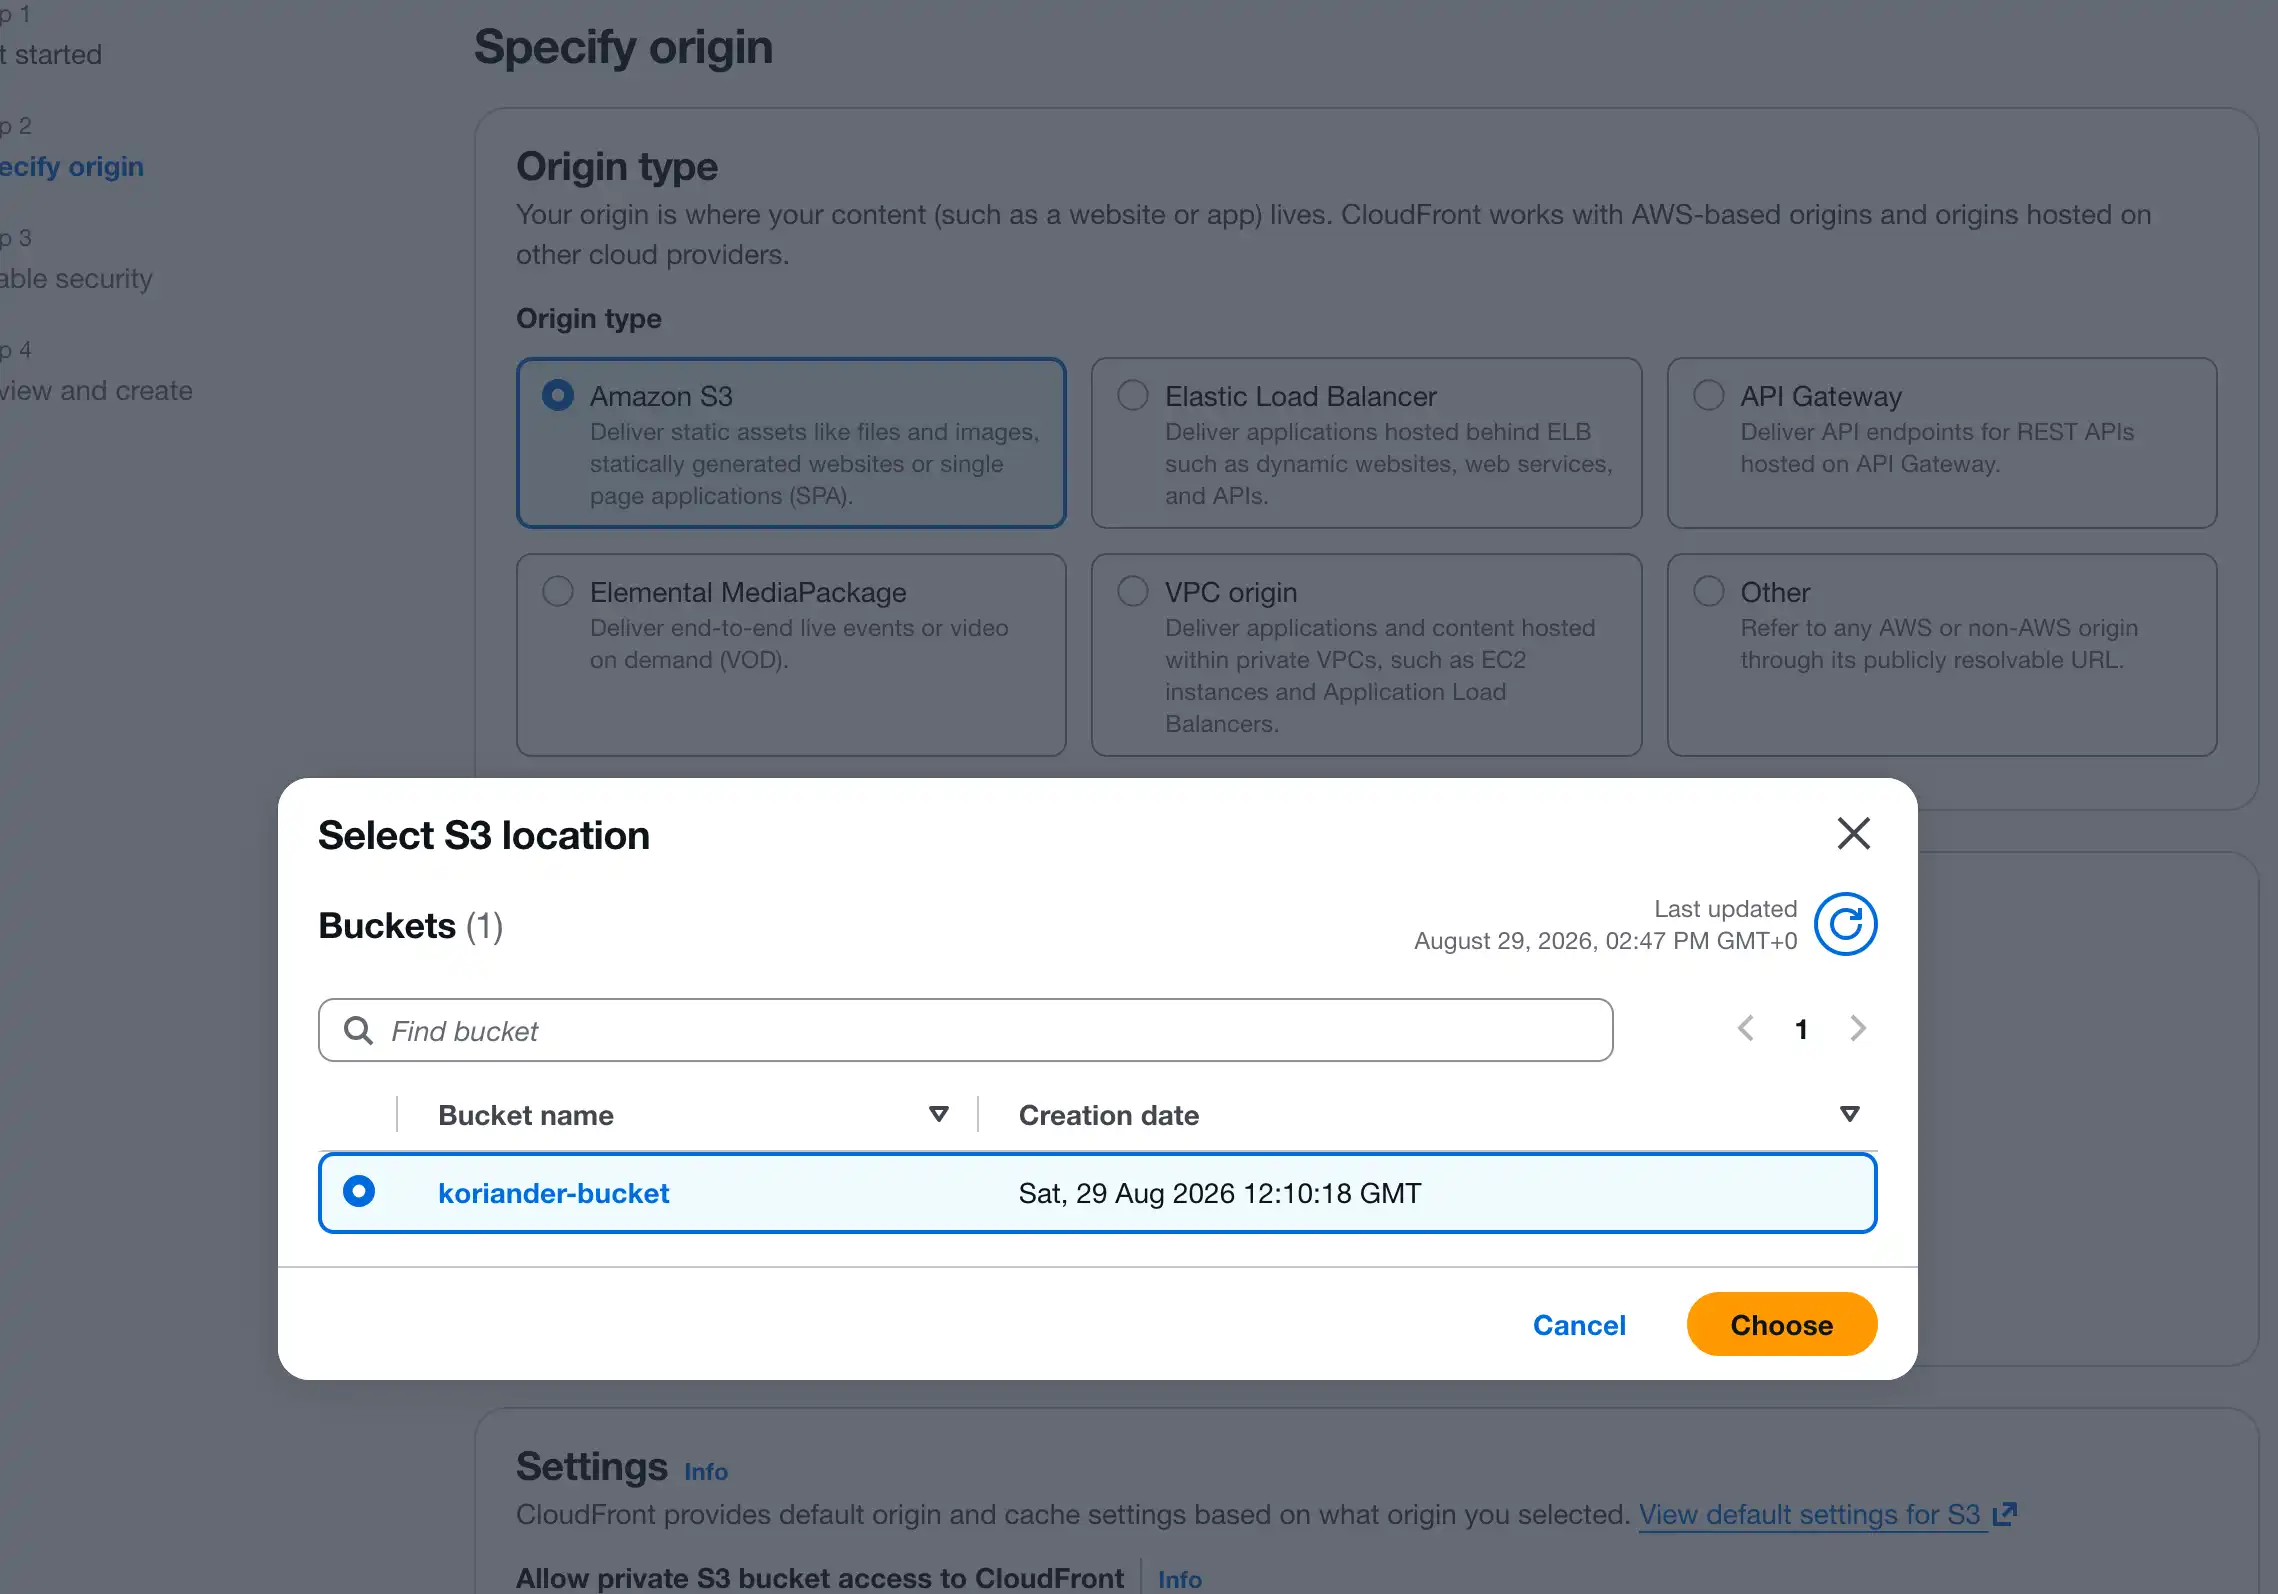Close the Select S3 location dialog
The image size is (2278, 1594).
coord(1853,833)
